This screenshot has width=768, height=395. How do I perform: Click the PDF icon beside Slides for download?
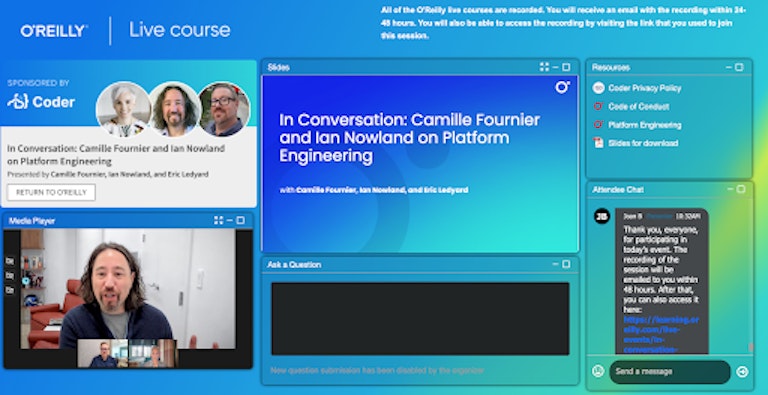tap(598, 143)
